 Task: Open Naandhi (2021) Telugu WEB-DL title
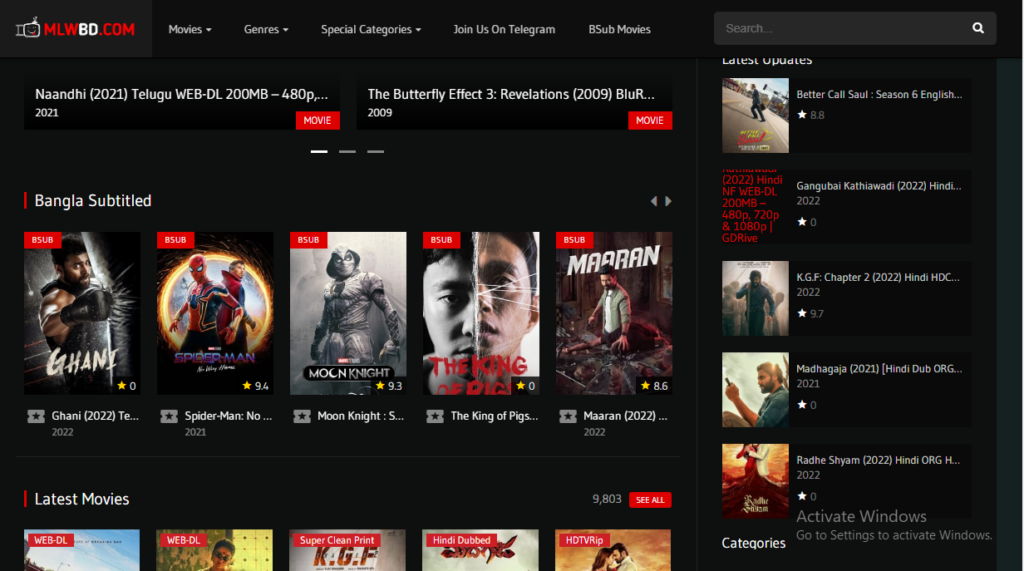coord(182,94)
